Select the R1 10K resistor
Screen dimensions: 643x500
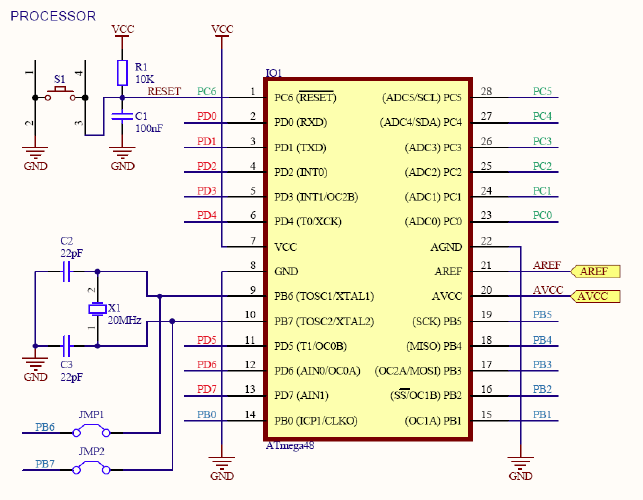click(x=122, y=72)
